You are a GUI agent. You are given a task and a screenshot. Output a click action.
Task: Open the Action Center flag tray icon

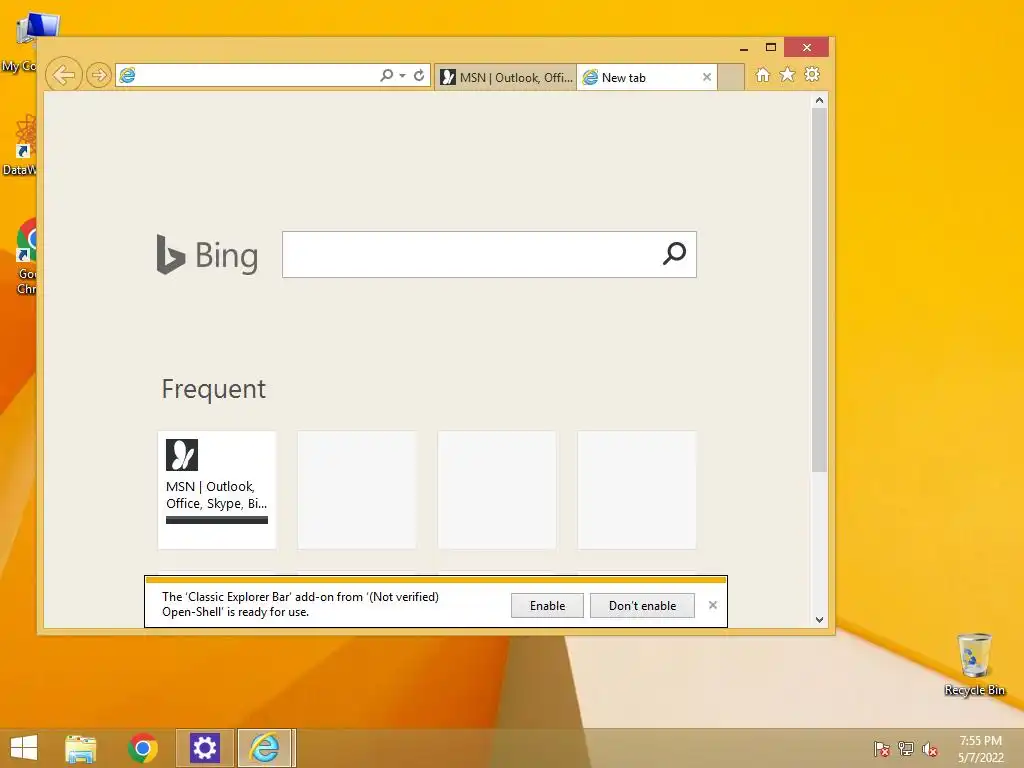tap(882, 749)
